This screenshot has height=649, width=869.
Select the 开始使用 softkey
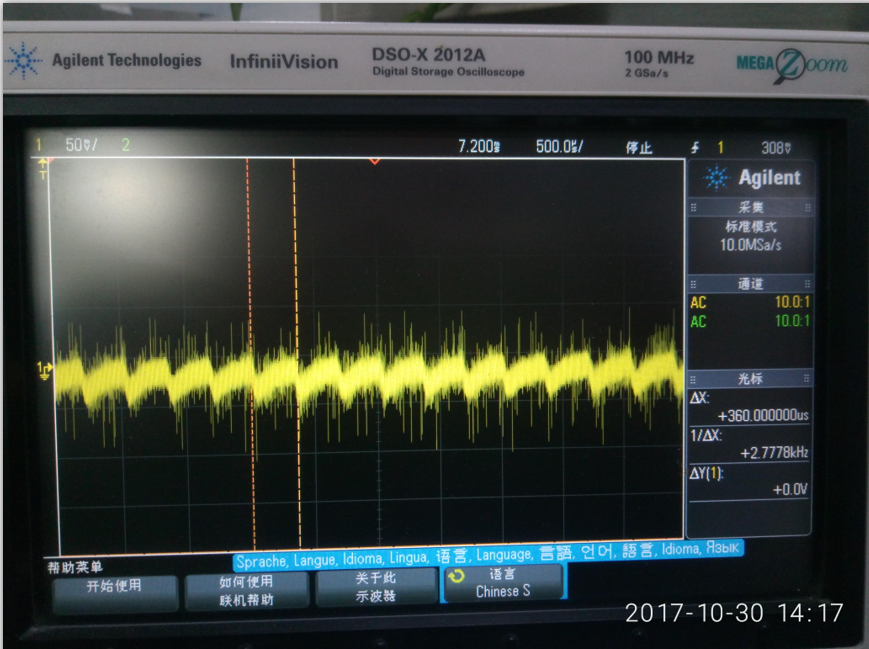[x=115, y=593]
